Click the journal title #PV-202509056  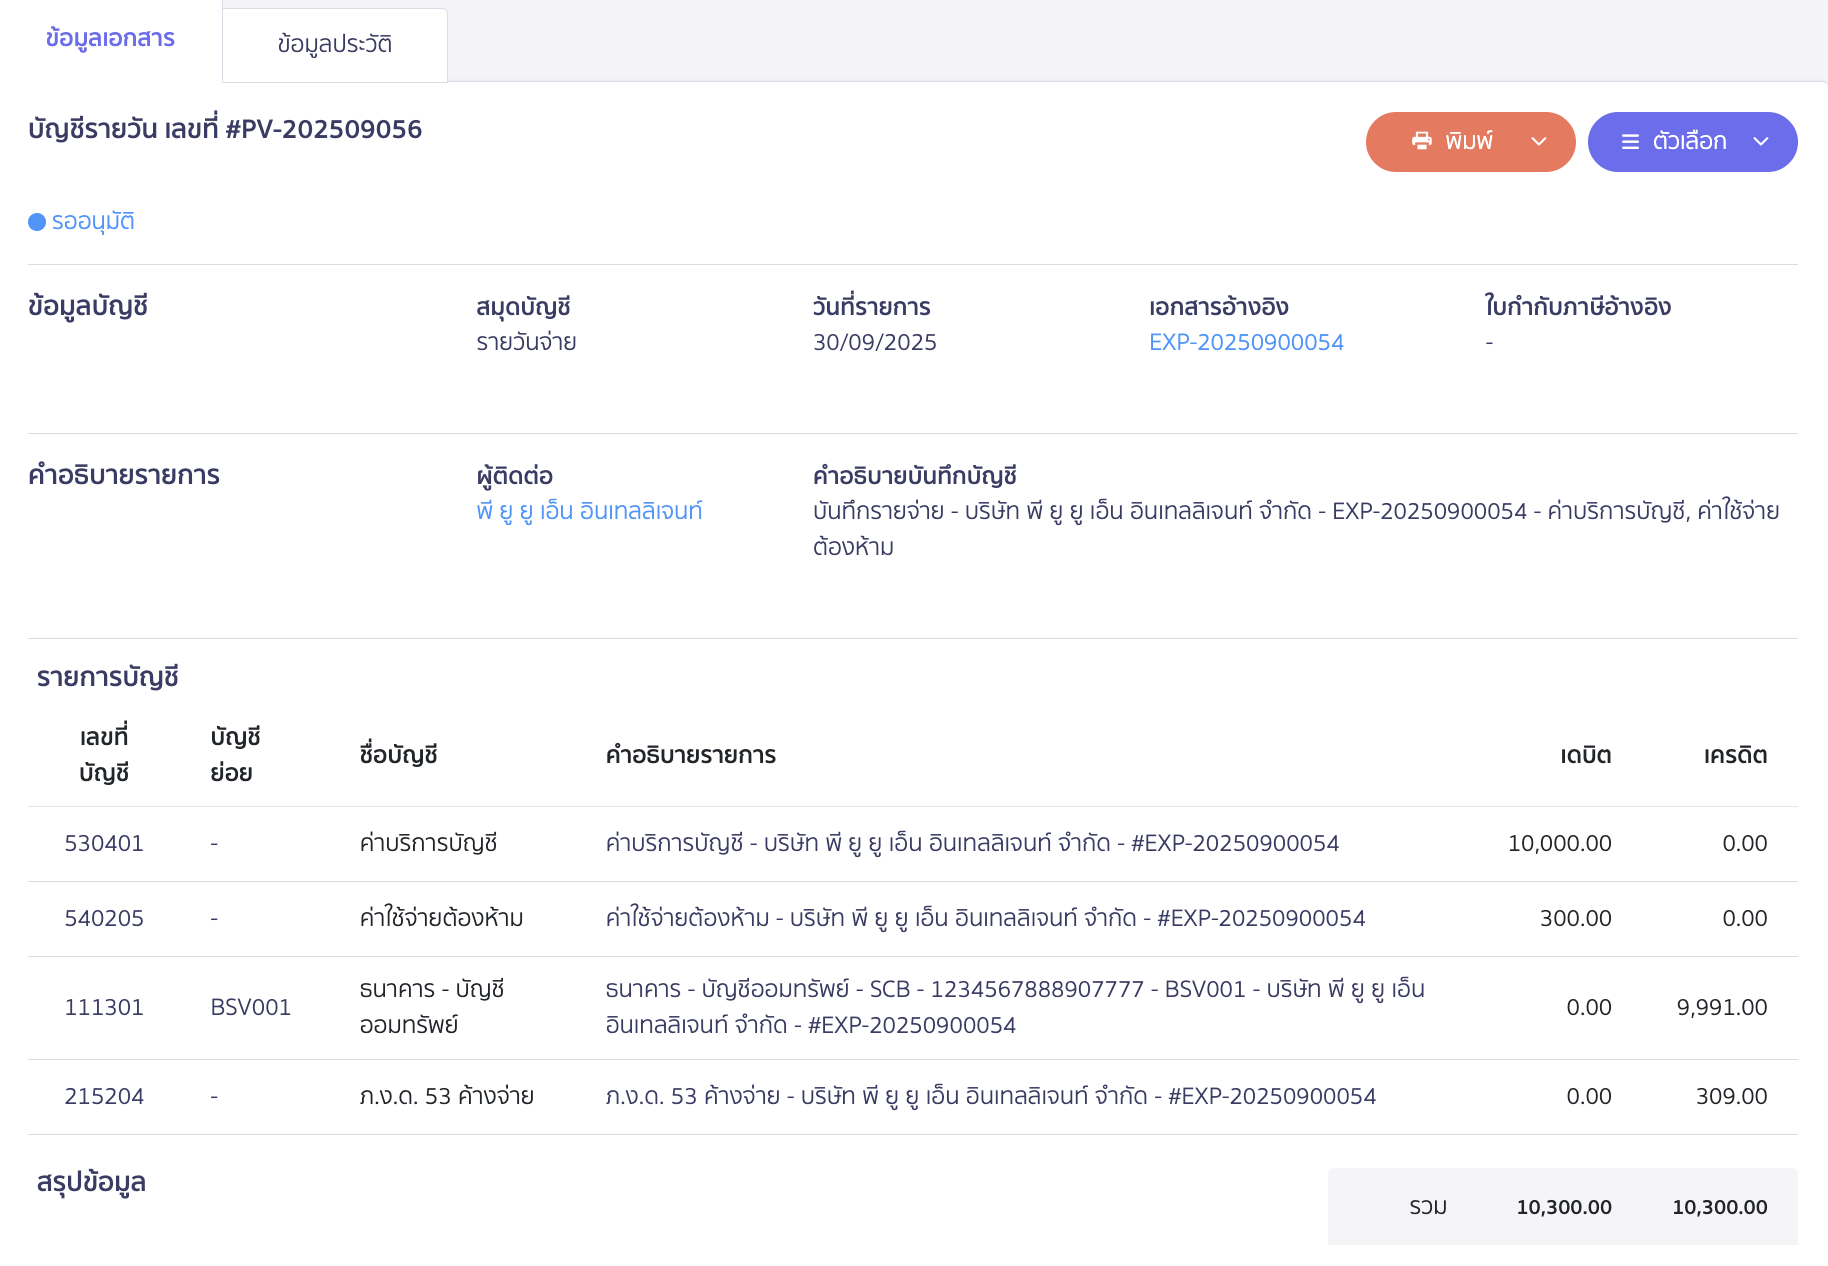(x=225, y=129)
